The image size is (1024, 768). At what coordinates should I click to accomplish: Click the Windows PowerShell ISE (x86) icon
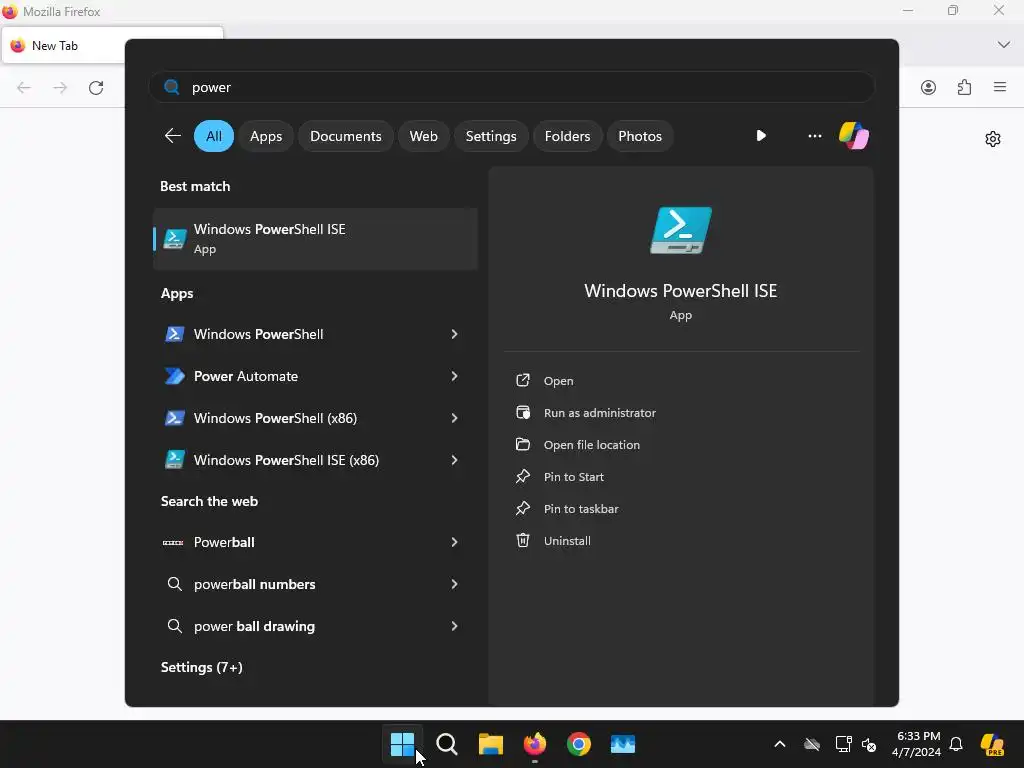[x=174, y=460]
